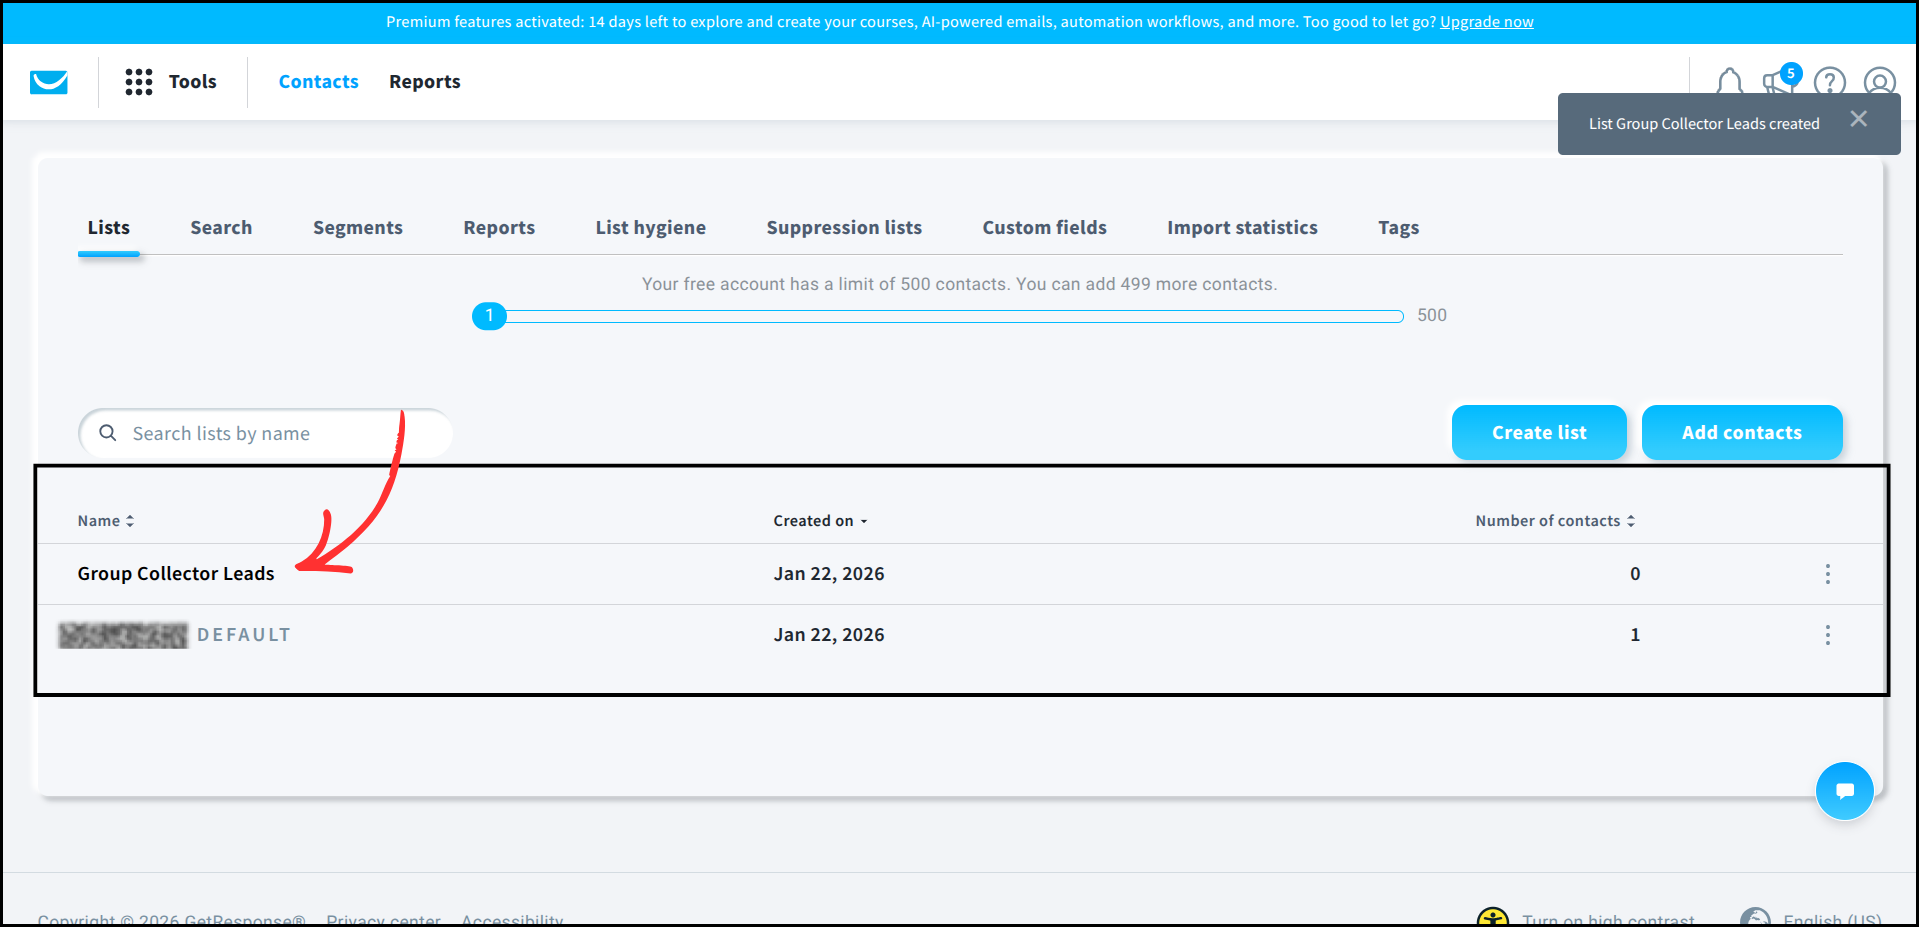Open your account profile icon
Screen dimensions: 1919x927
pos(1880,82)
